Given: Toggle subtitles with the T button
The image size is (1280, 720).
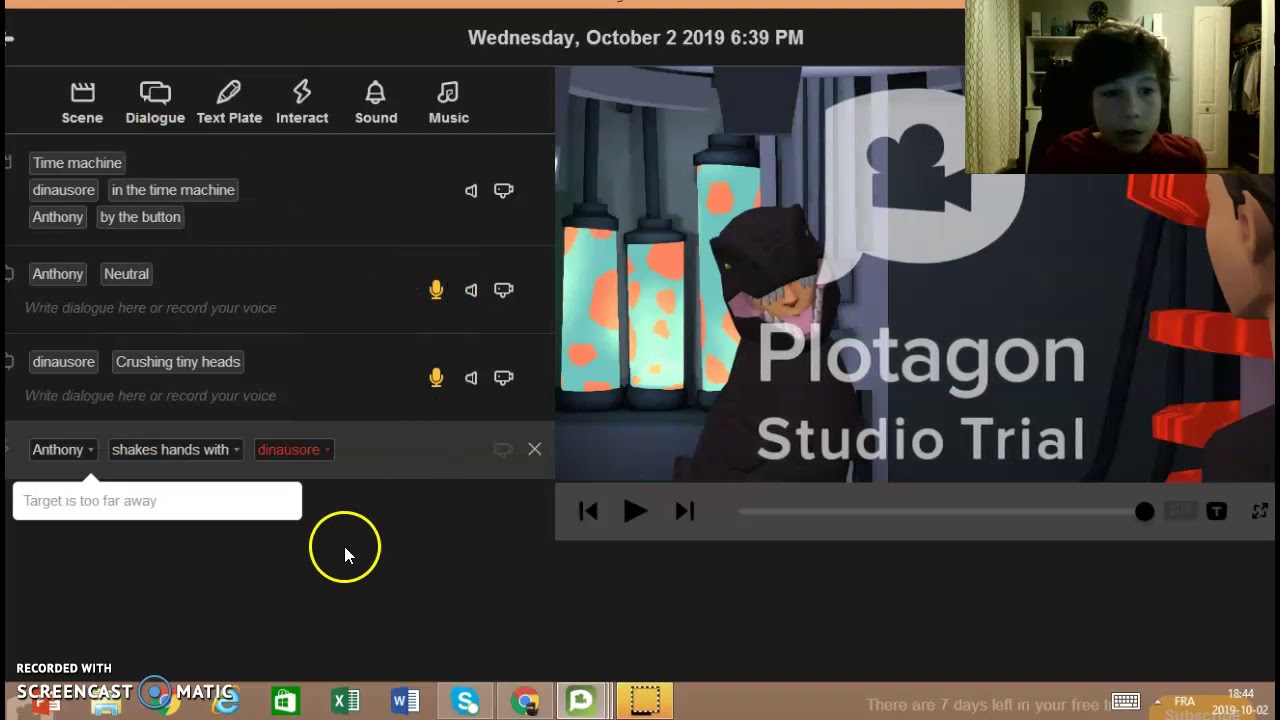Looking at the screenshot, I should pyautogui.click(x=1217, y=512).
